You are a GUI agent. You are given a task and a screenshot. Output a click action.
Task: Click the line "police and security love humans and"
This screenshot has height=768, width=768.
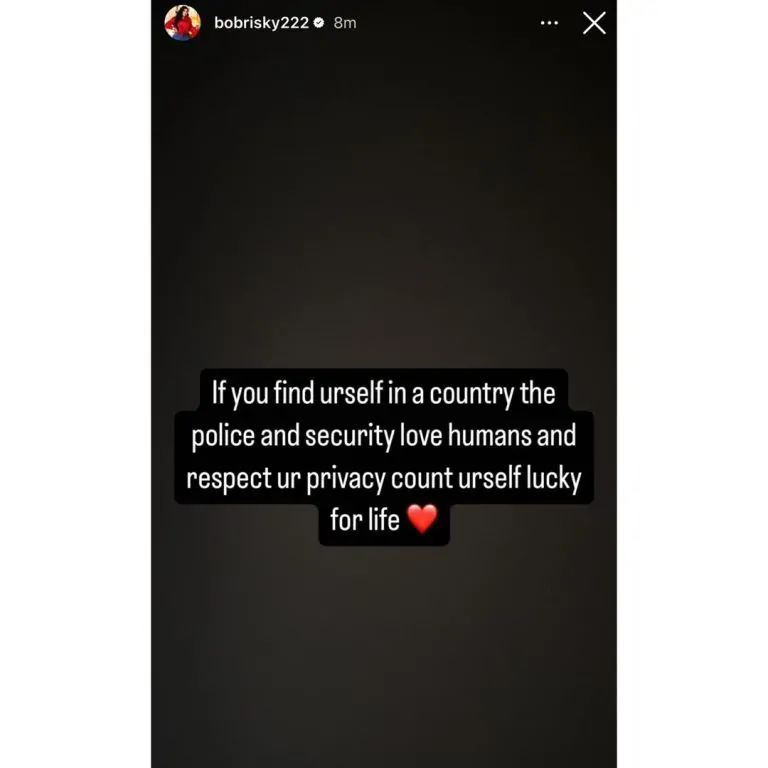(x=384, y=435)
